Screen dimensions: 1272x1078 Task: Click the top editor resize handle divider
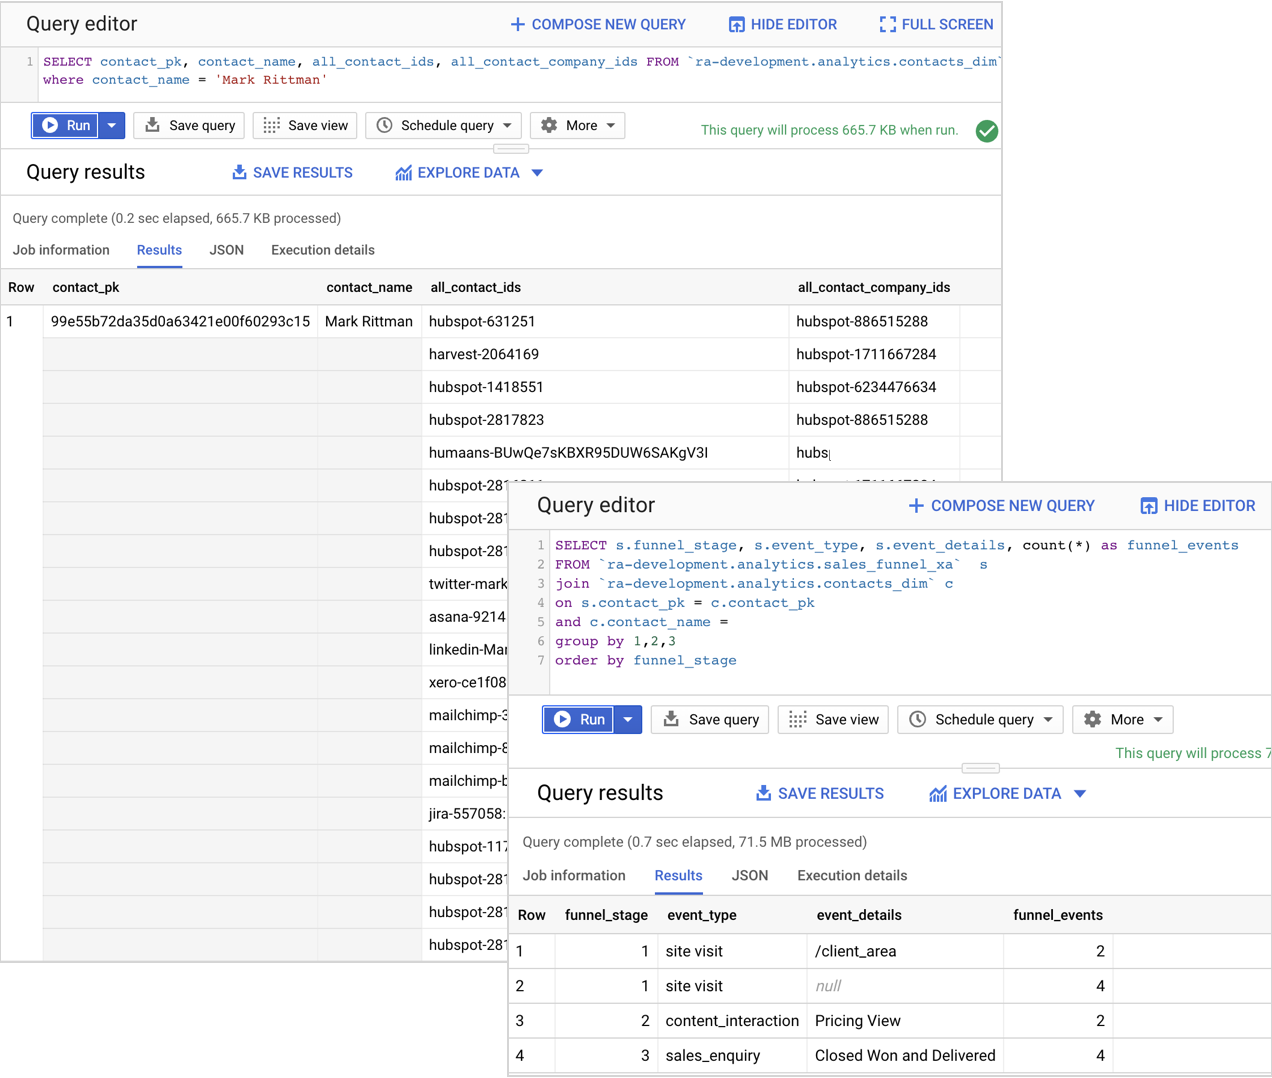pyautogui.click(x=510, y=148)
